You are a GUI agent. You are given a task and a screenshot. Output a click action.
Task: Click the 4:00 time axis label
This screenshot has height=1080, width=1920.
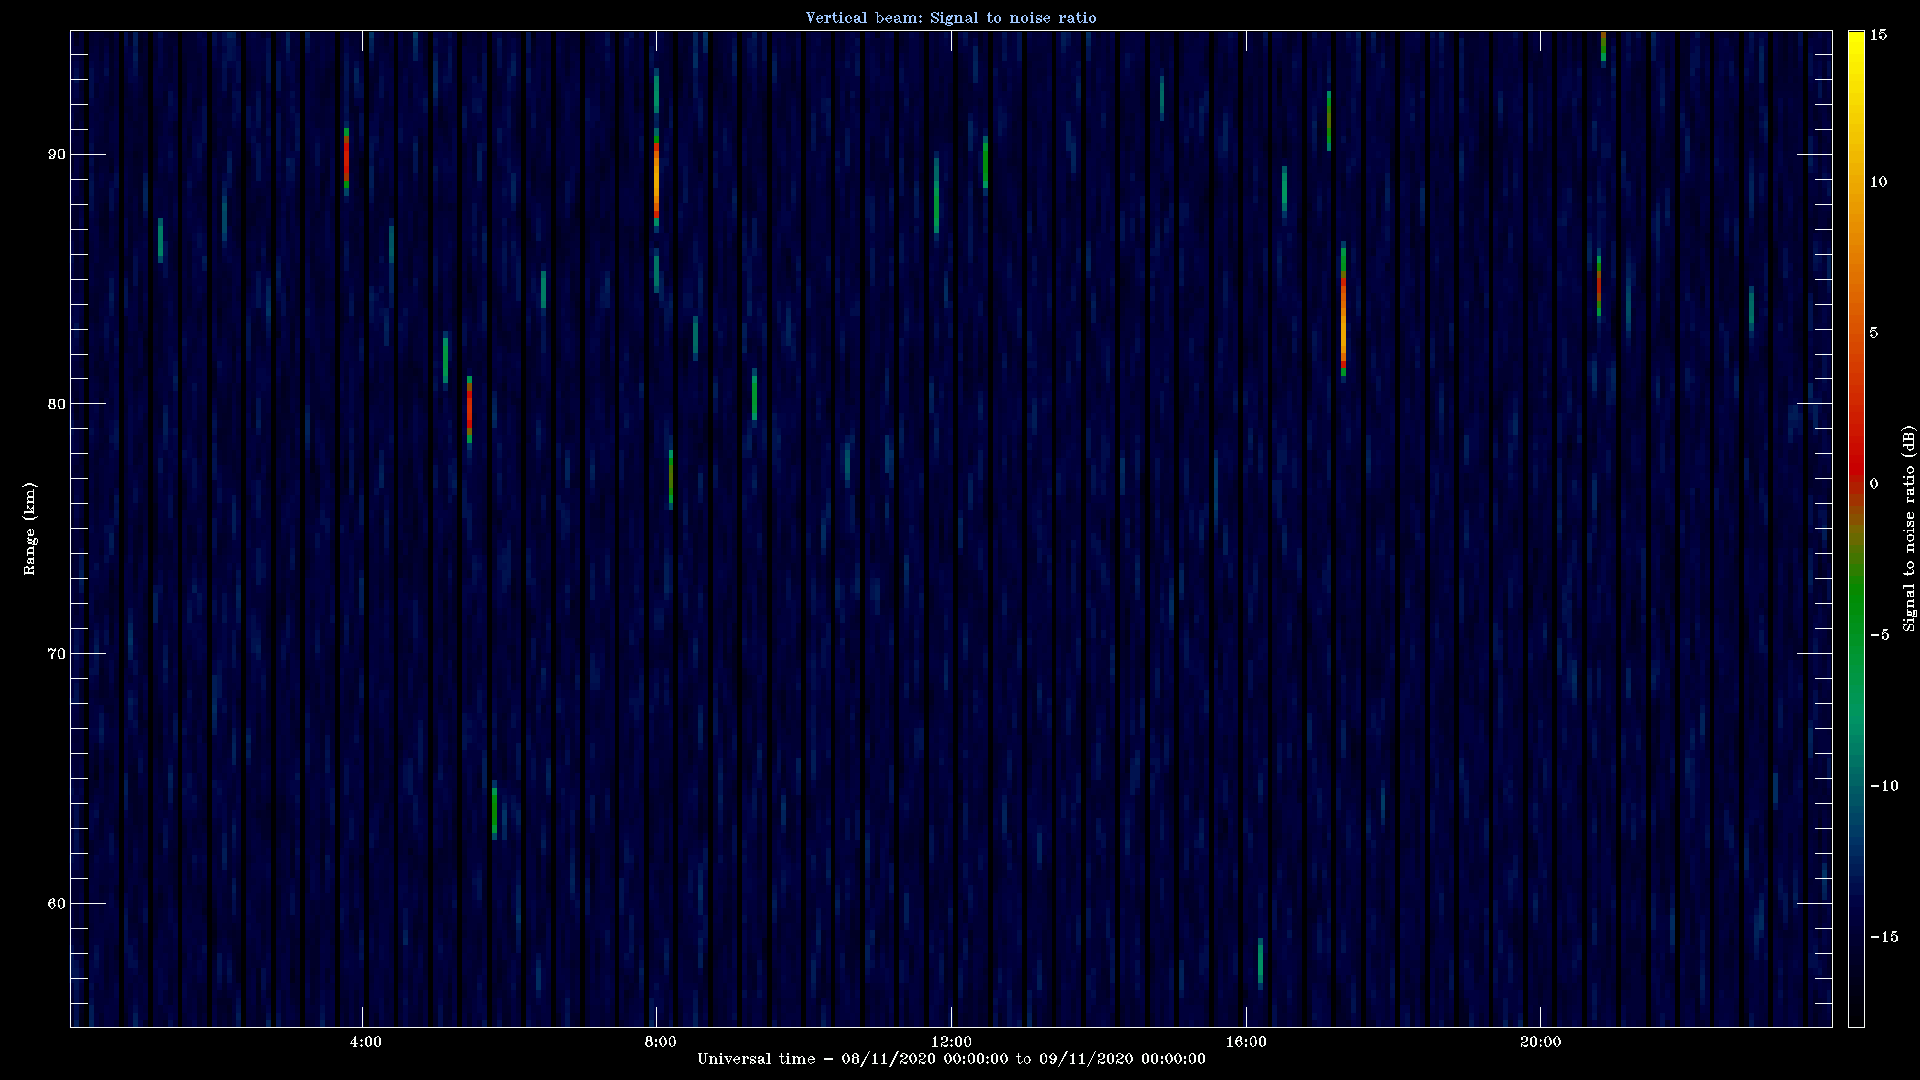(366, 1042)
